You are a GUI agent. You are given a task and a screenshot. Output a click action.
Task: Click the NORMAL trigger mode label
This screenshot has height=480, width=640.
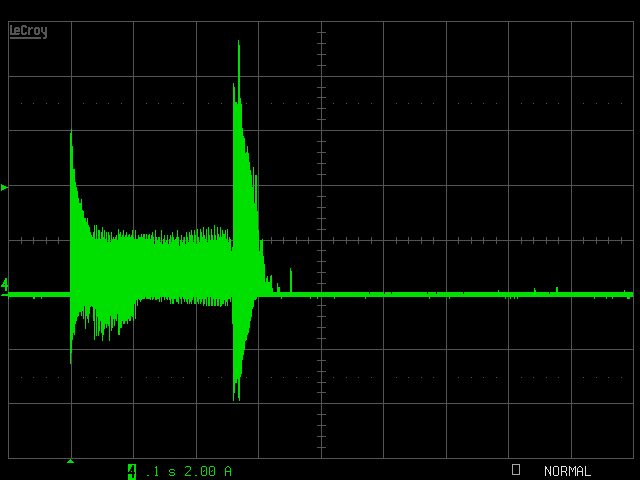[567, 471]
